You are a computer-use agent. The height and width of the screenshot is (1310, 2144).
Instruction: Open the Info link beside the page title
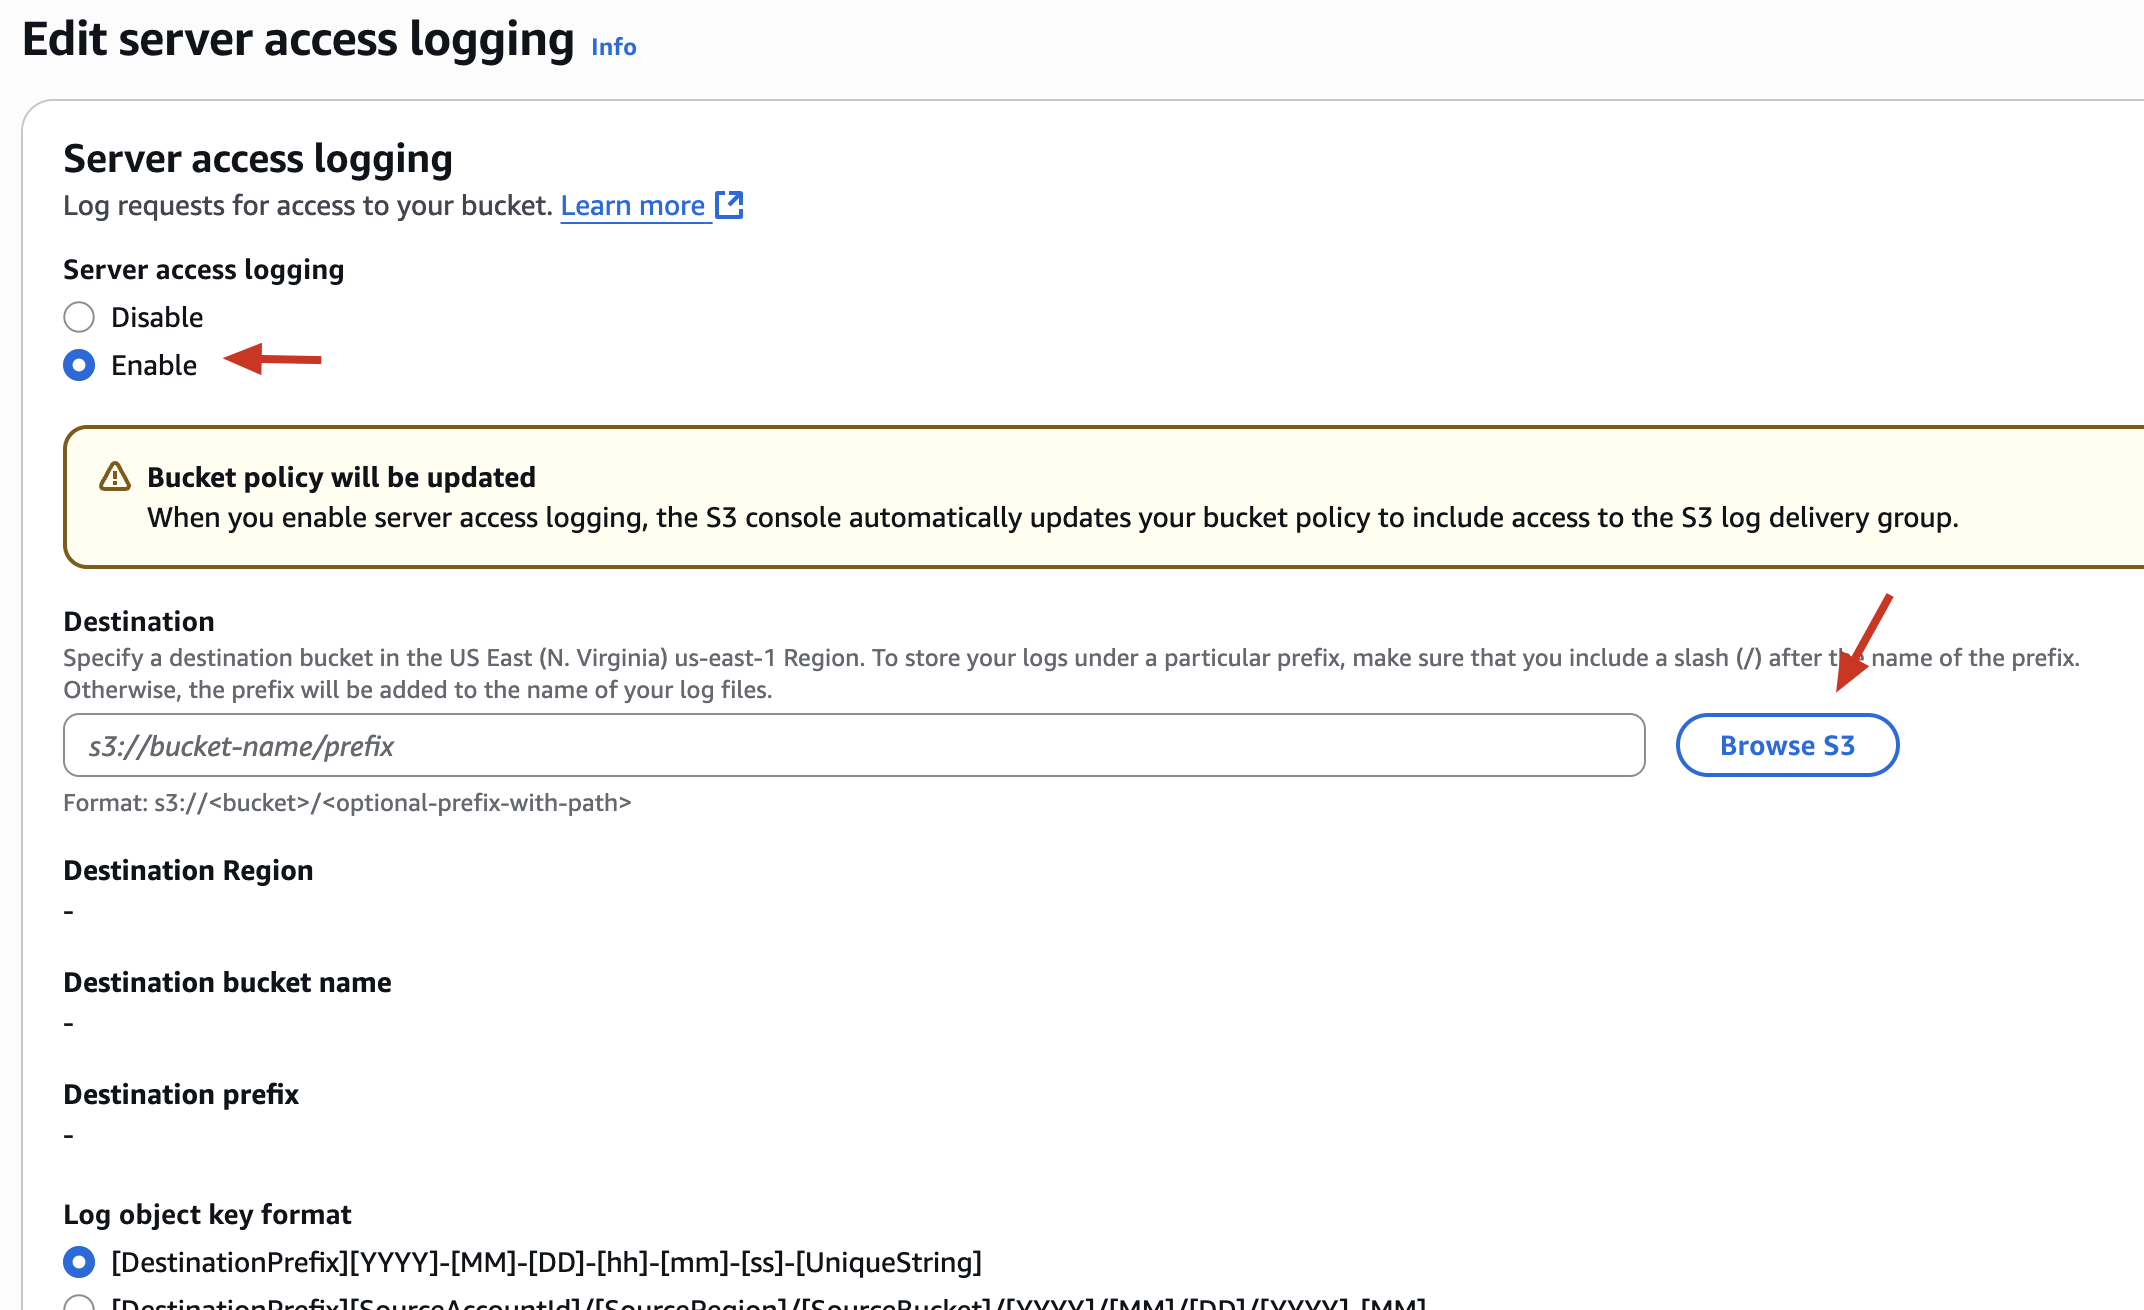click(613, 47)
